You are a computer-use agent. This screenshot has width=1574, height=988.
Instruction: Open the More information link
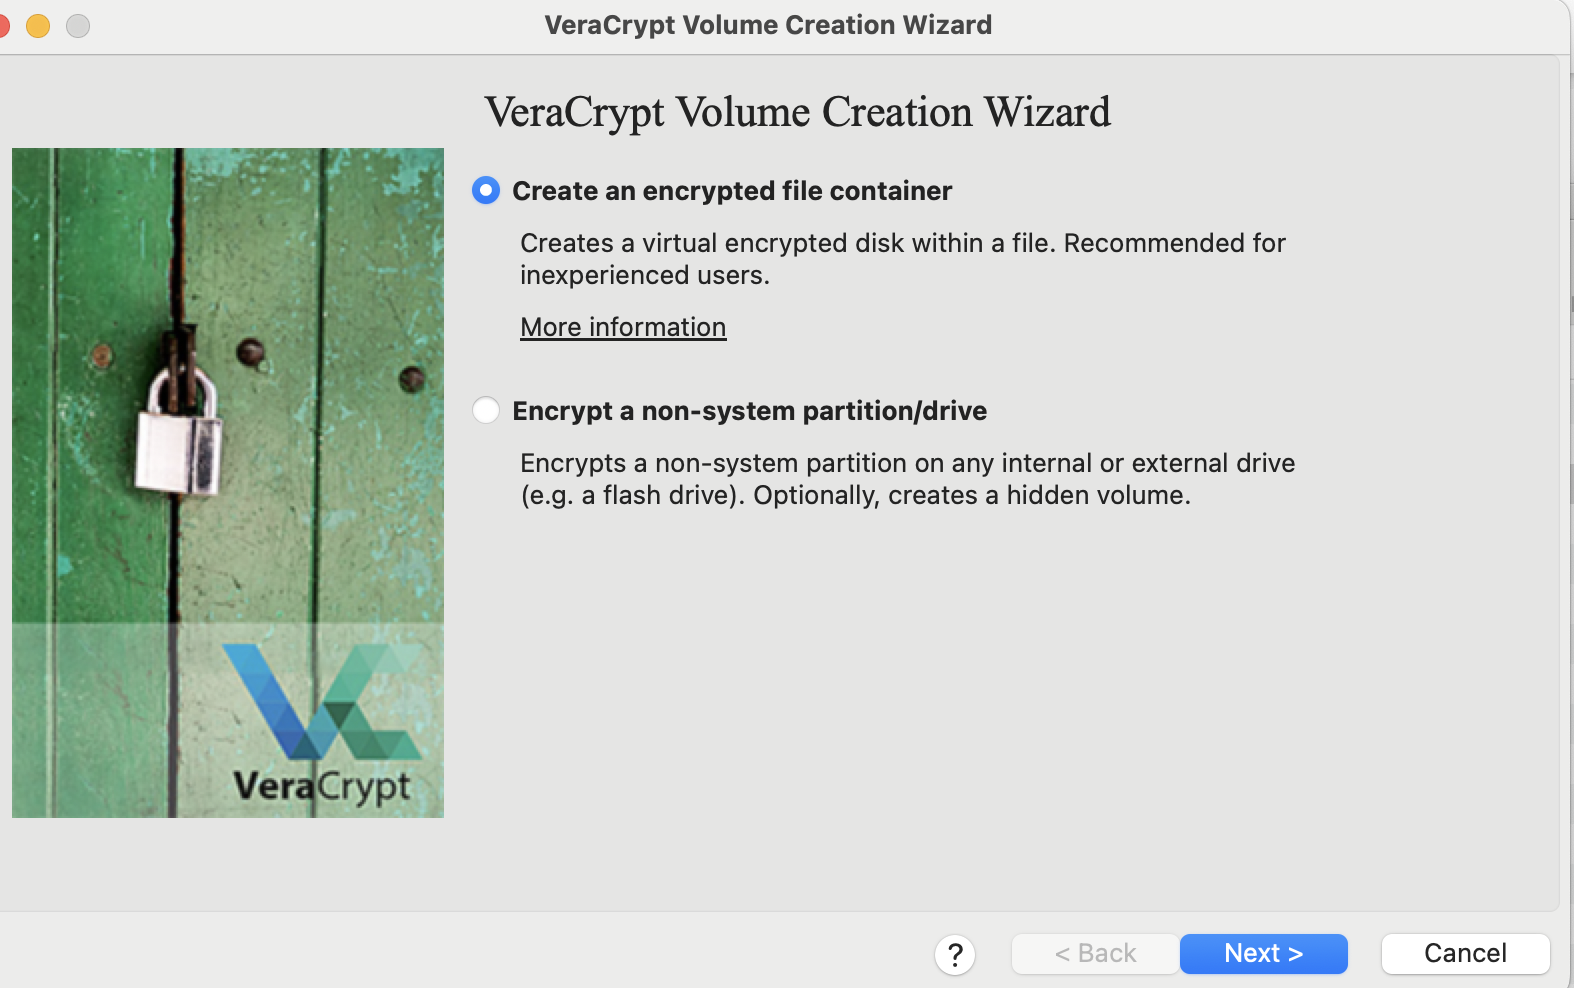tap(623, 327)
